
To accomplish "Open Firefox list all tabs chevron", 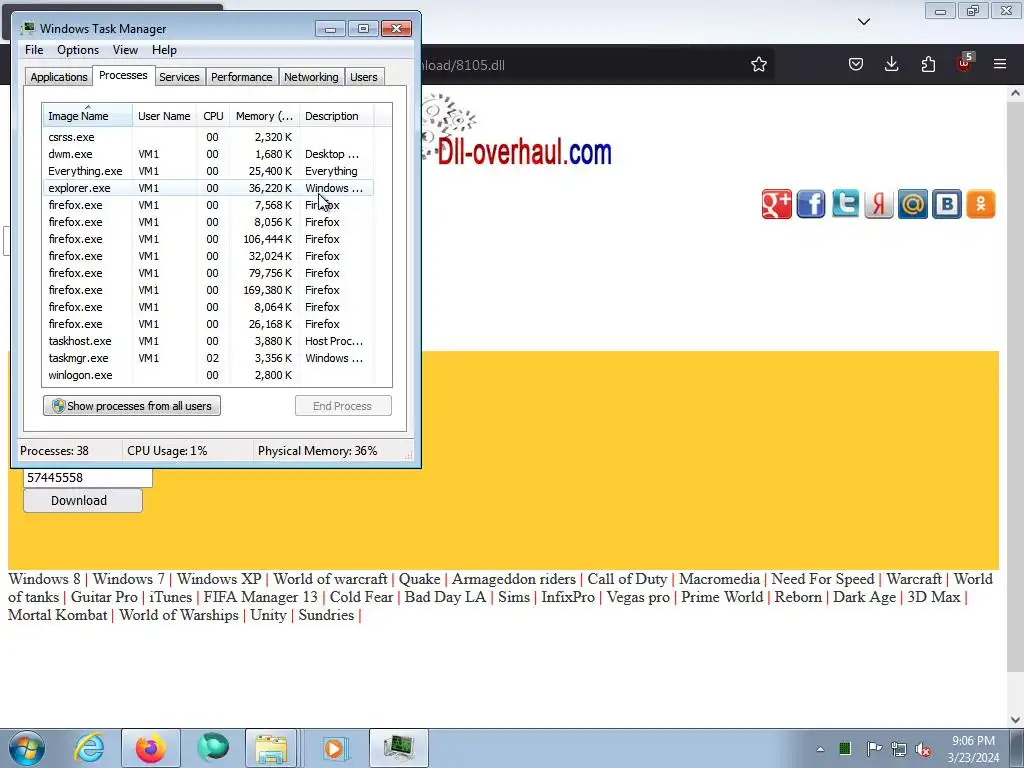I will (864, 22).
